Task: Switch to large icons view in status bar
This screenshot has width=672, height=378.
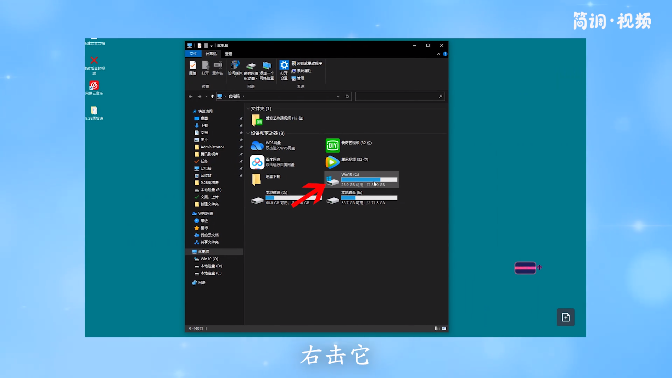Action: (x=444, y=328)
